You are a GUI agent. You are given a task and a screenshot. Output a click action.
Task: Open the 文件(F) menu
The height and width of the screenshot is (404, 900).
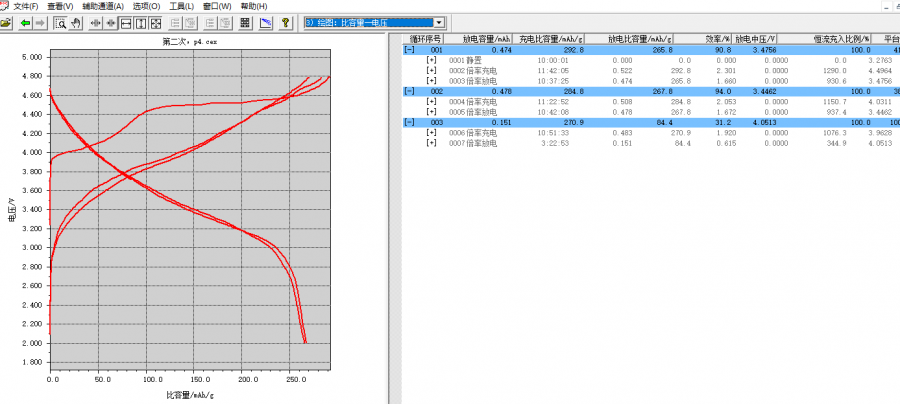click(25, 6)
